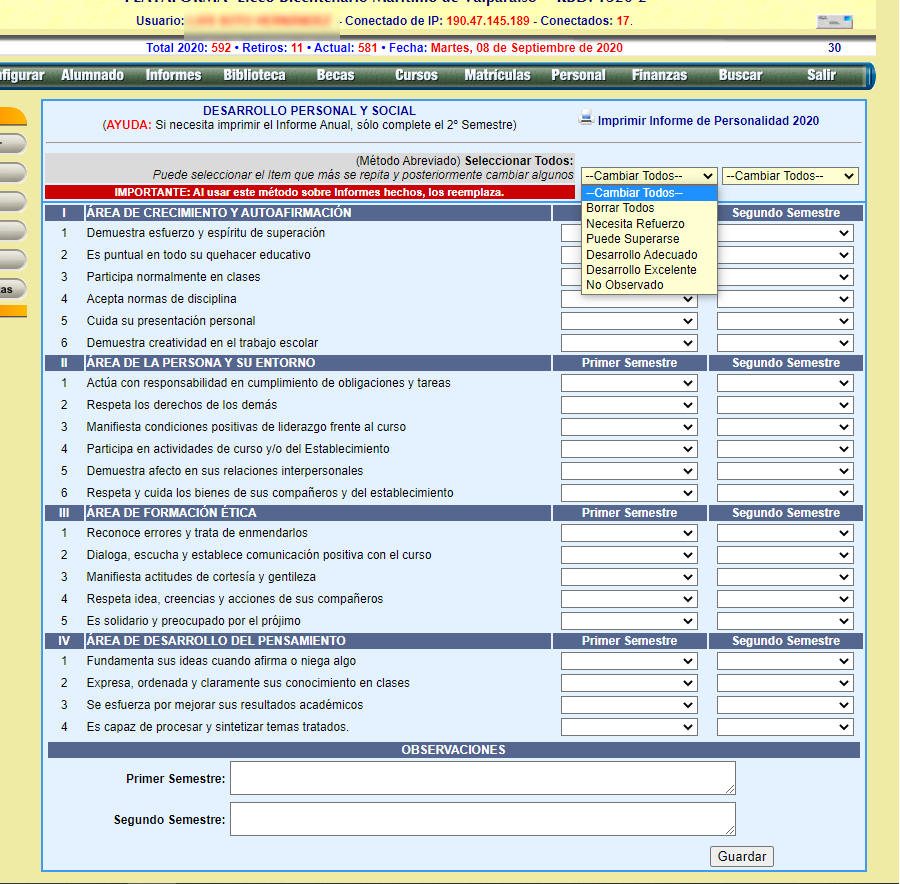Open second semester dropdown for 'Manifiesta actitudes de cortesía'

(x=785, y=577)
